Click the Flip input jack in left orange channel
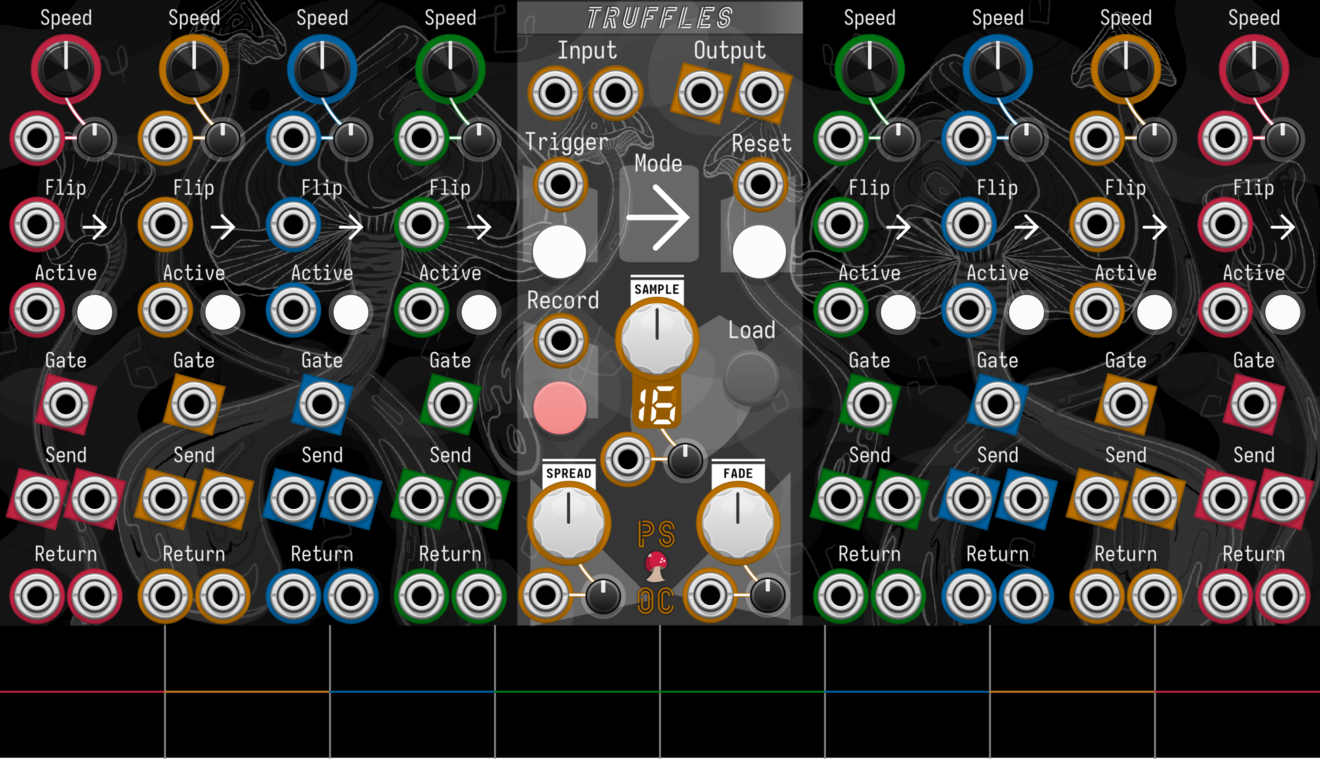This screenshot has height=760, width=1320. point(165,224)
